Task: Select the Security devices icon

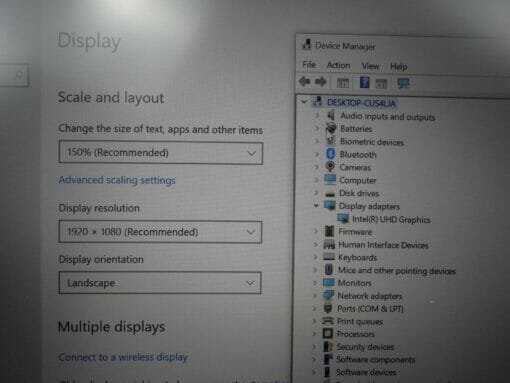Action: point(328,347)
